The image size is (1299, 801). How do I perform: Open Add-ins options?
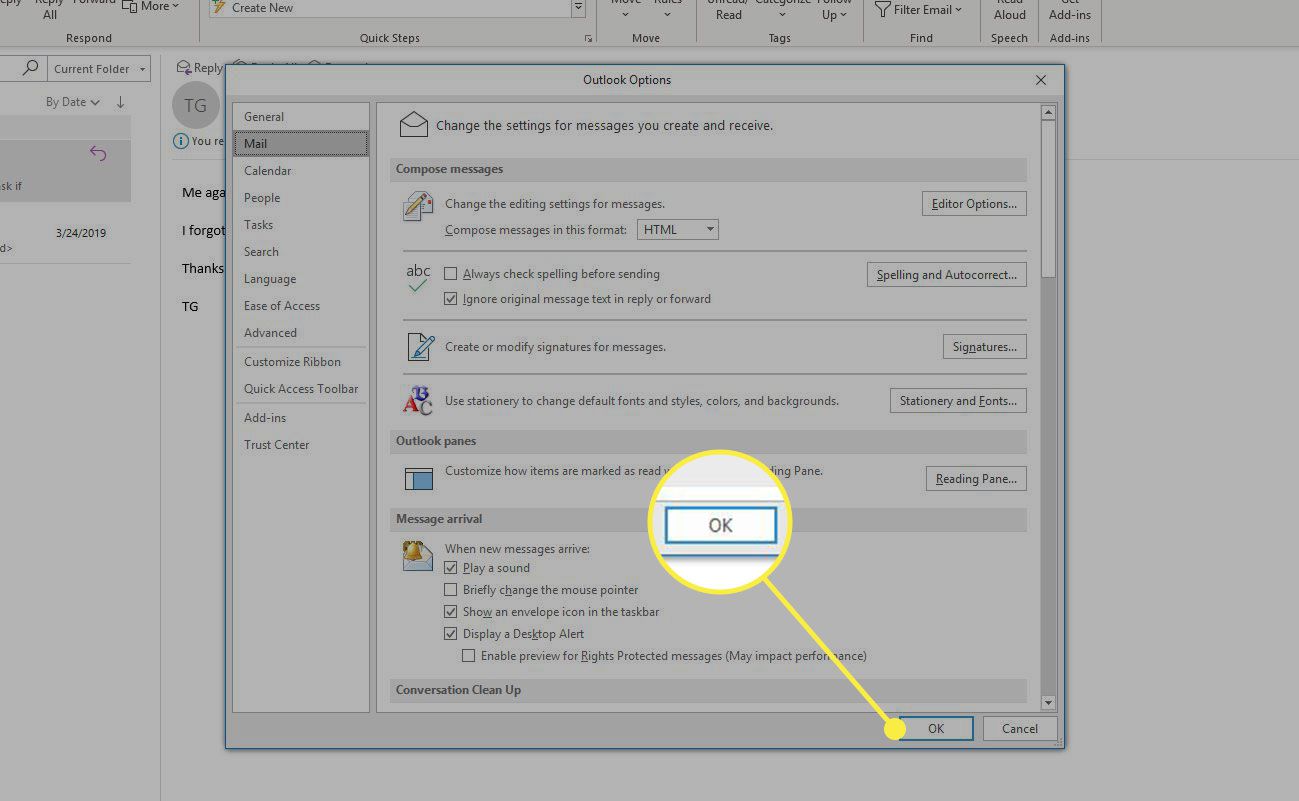click(300, 418)
